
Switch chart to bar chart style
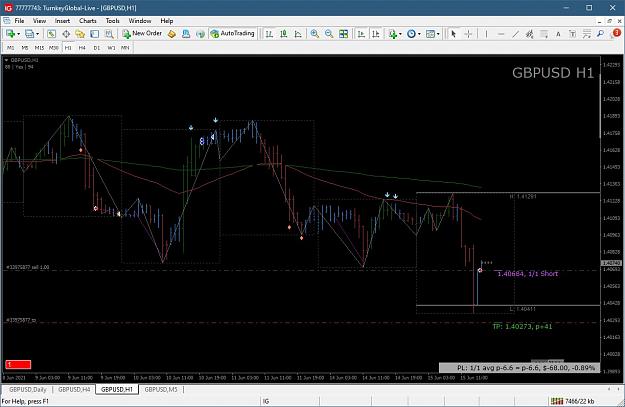click(x=269, y=34)
